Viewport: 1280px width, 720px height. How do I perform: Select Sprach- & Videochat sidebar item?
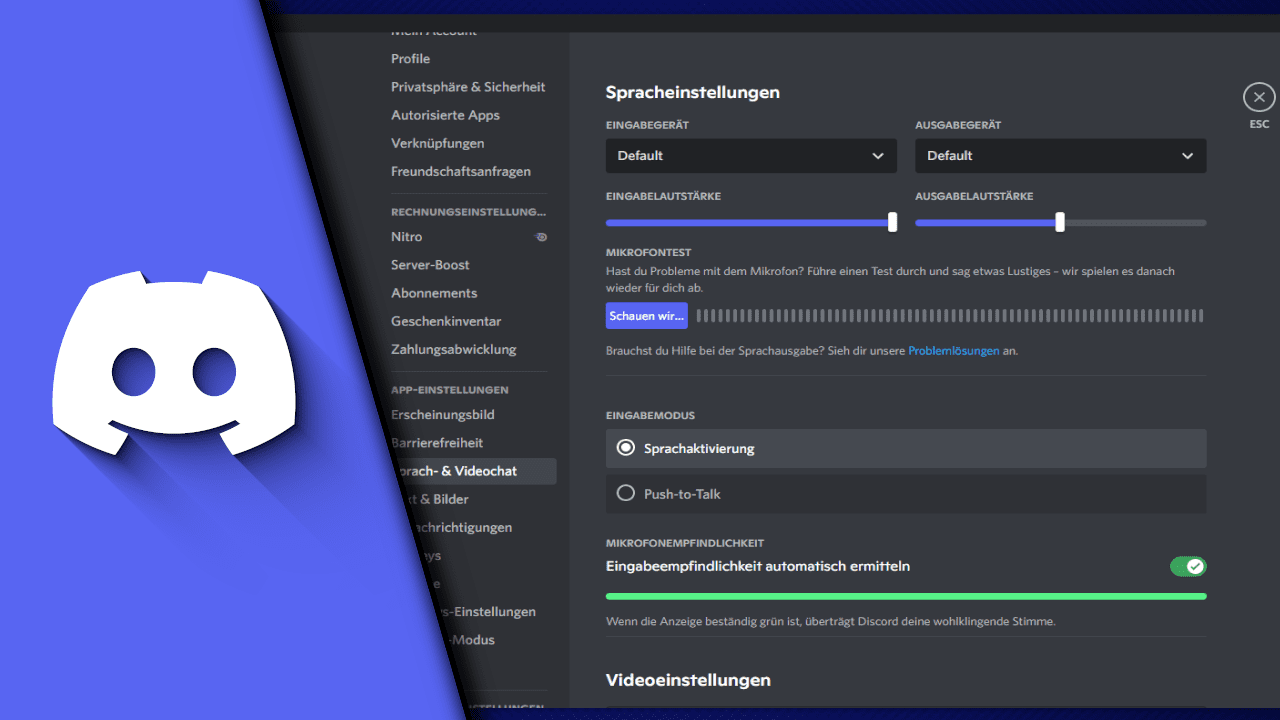[x=474, y=471]
